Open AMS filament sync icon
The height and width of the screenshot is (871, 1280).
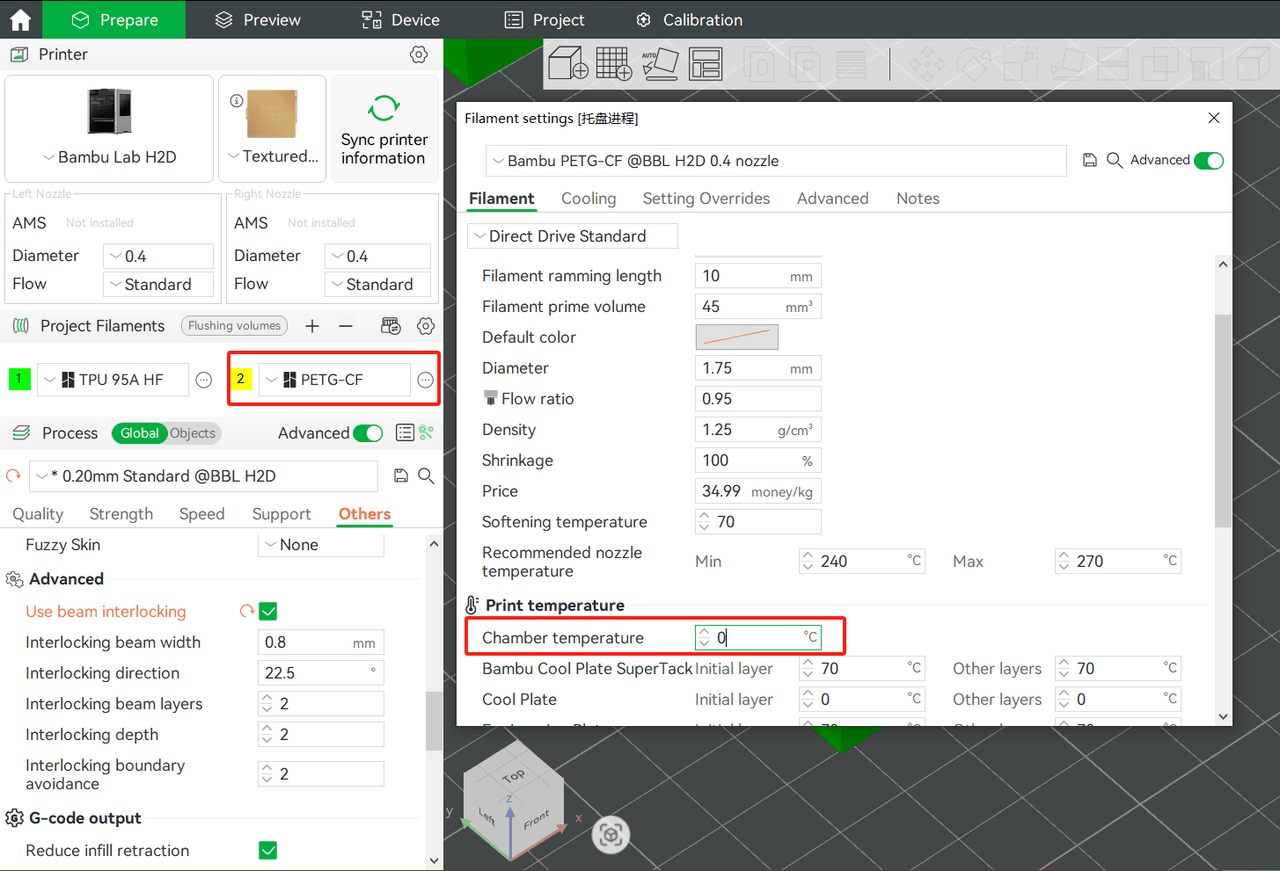pyautogui.click(x=391, y=326)
